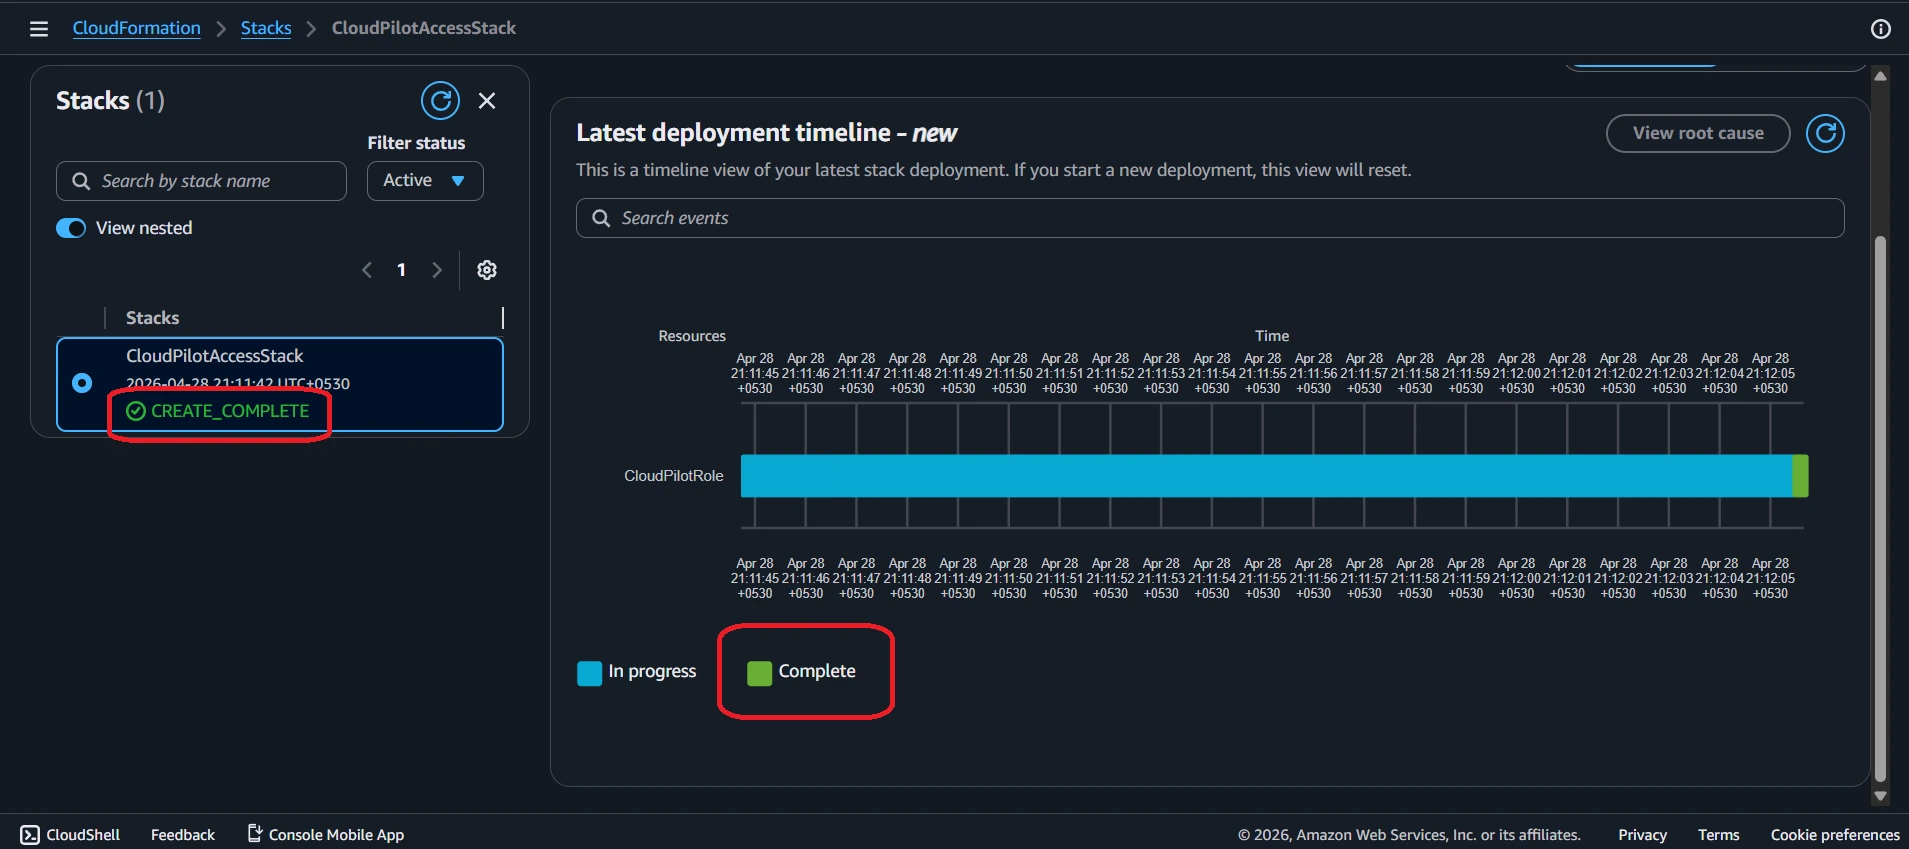
Task: Click the green complete segment of CloudPilotRole bar
Action: point(1800,476)
